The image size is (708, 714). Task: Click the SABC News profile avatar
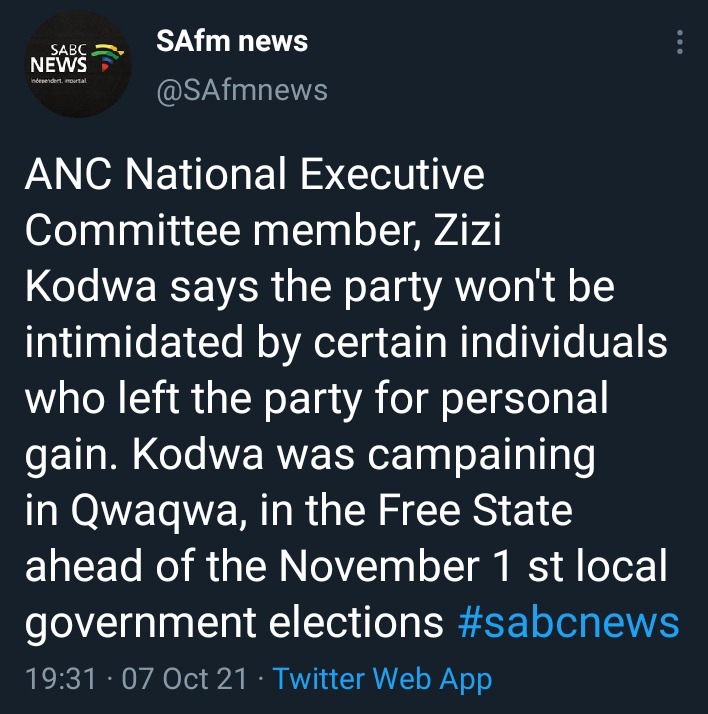pyautogui.click(x=78, y=64)
